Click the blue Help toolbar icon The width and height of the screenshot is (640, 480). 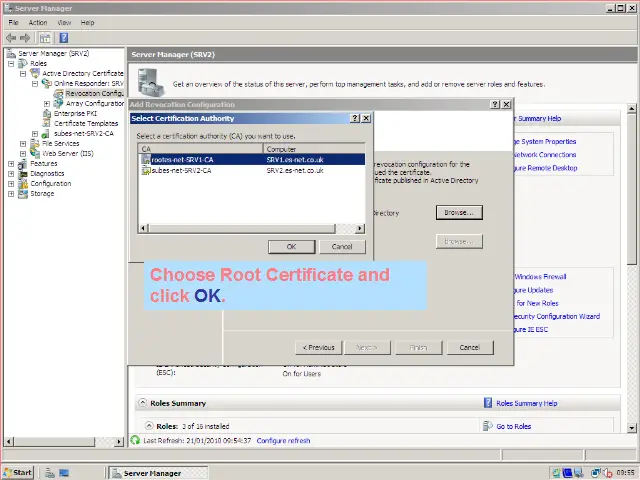[x=64, y=38]
